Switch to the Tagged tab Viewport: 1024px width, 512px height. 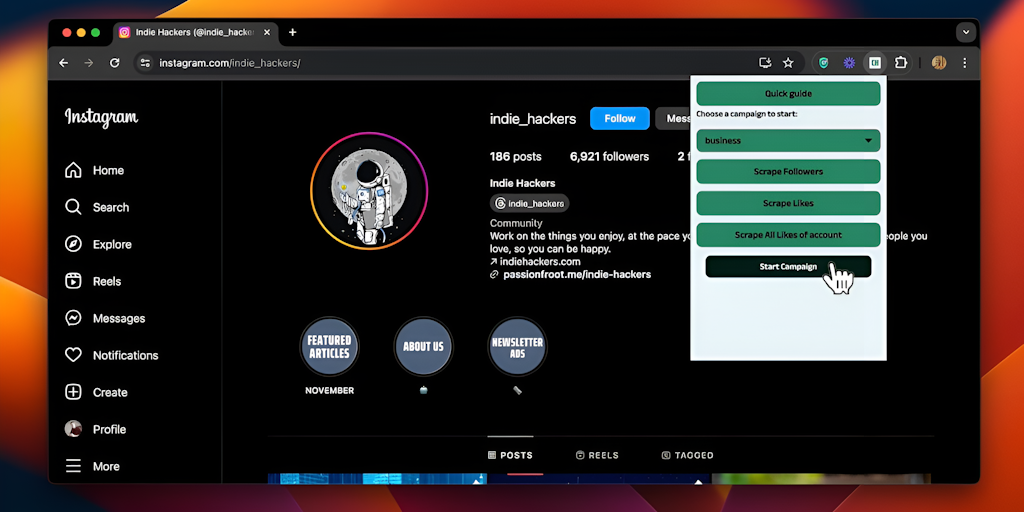point(687,455)
